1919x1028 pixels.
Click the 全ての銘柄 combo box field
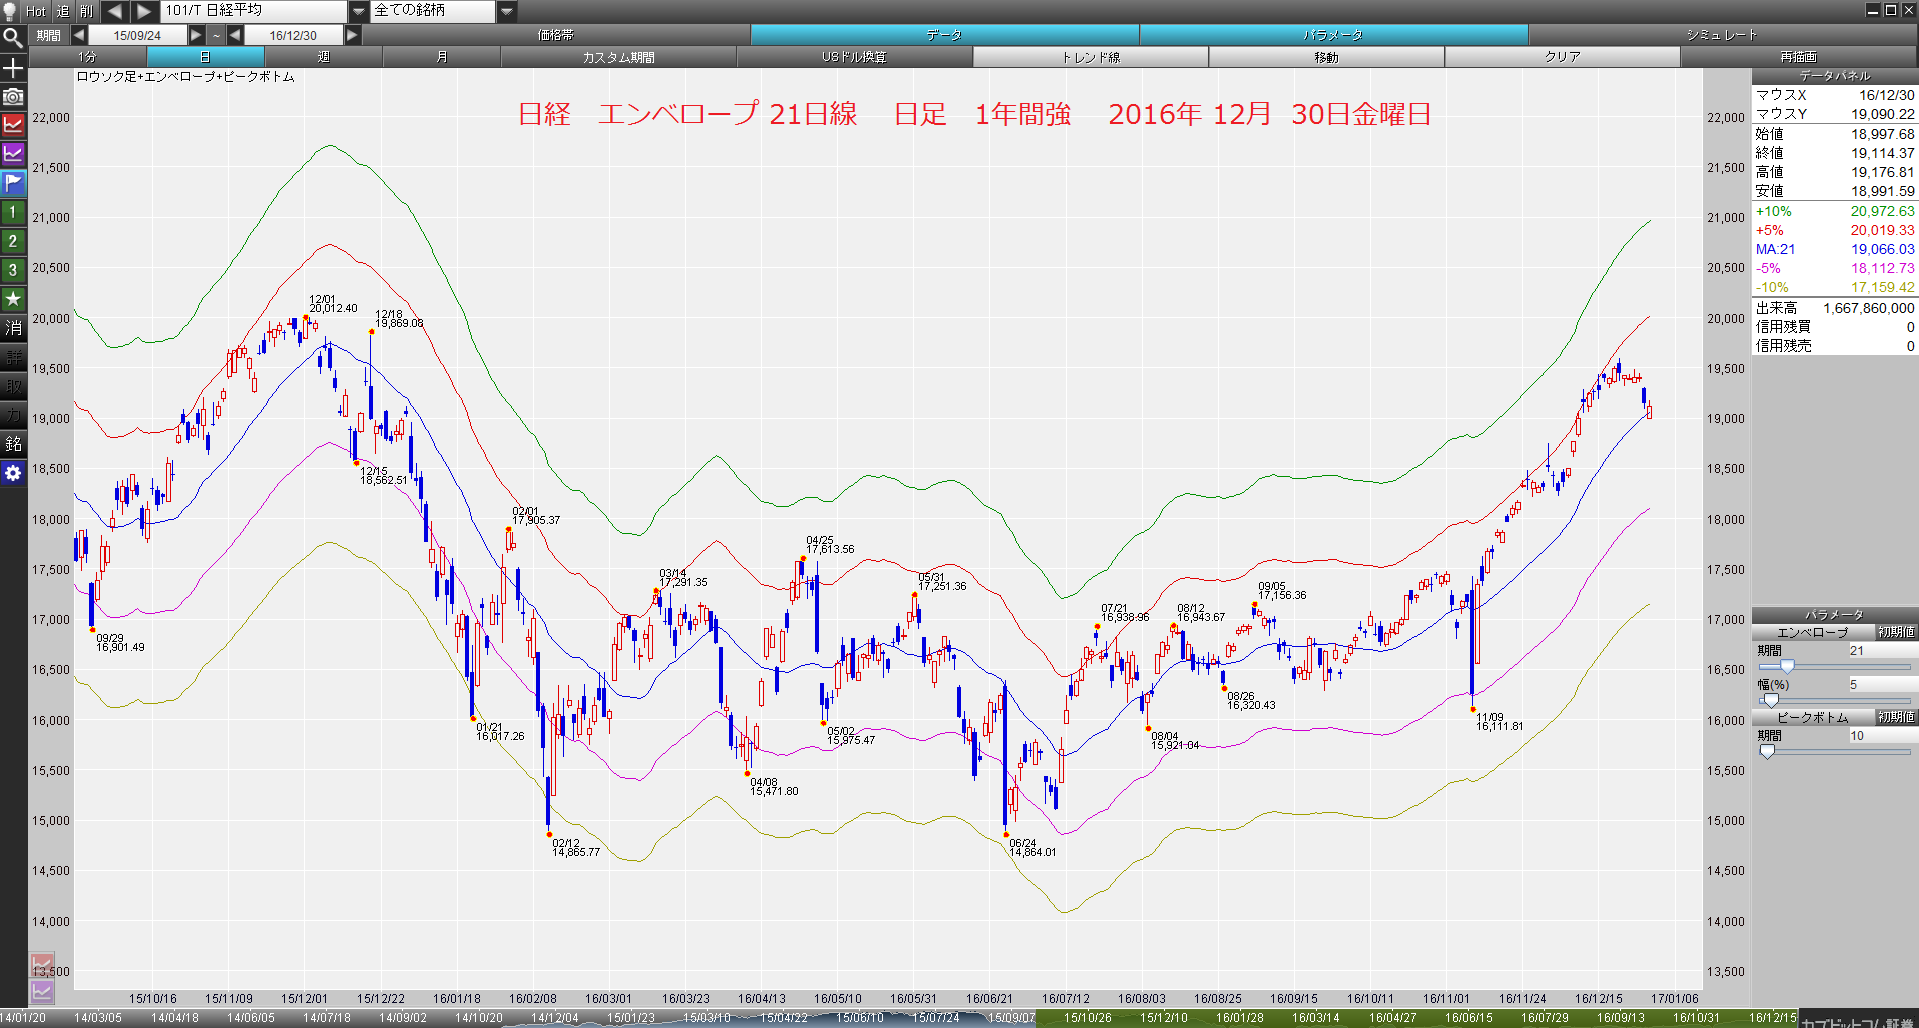(433, 11)
